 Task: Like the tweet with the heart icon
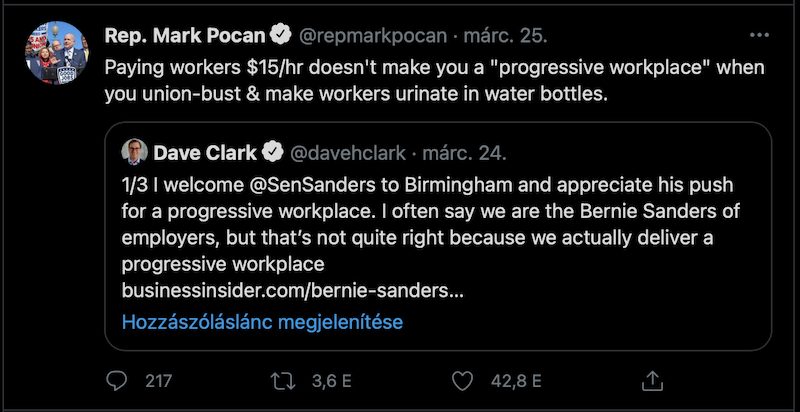pyautogui.click(x=461, y=380)
